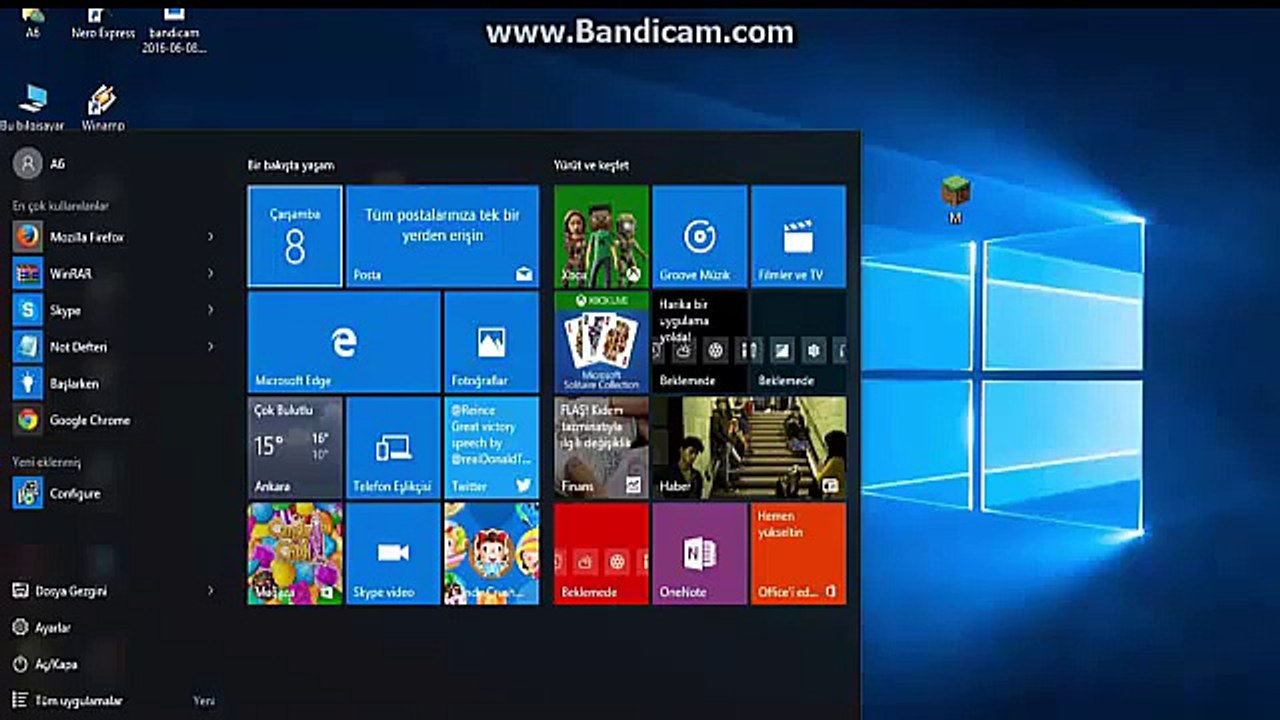Image resolution: width=1280 pixels, height=720 pixels.
Task: Click the Harika bir uygulama yolda tile
Action: point(699,342)
